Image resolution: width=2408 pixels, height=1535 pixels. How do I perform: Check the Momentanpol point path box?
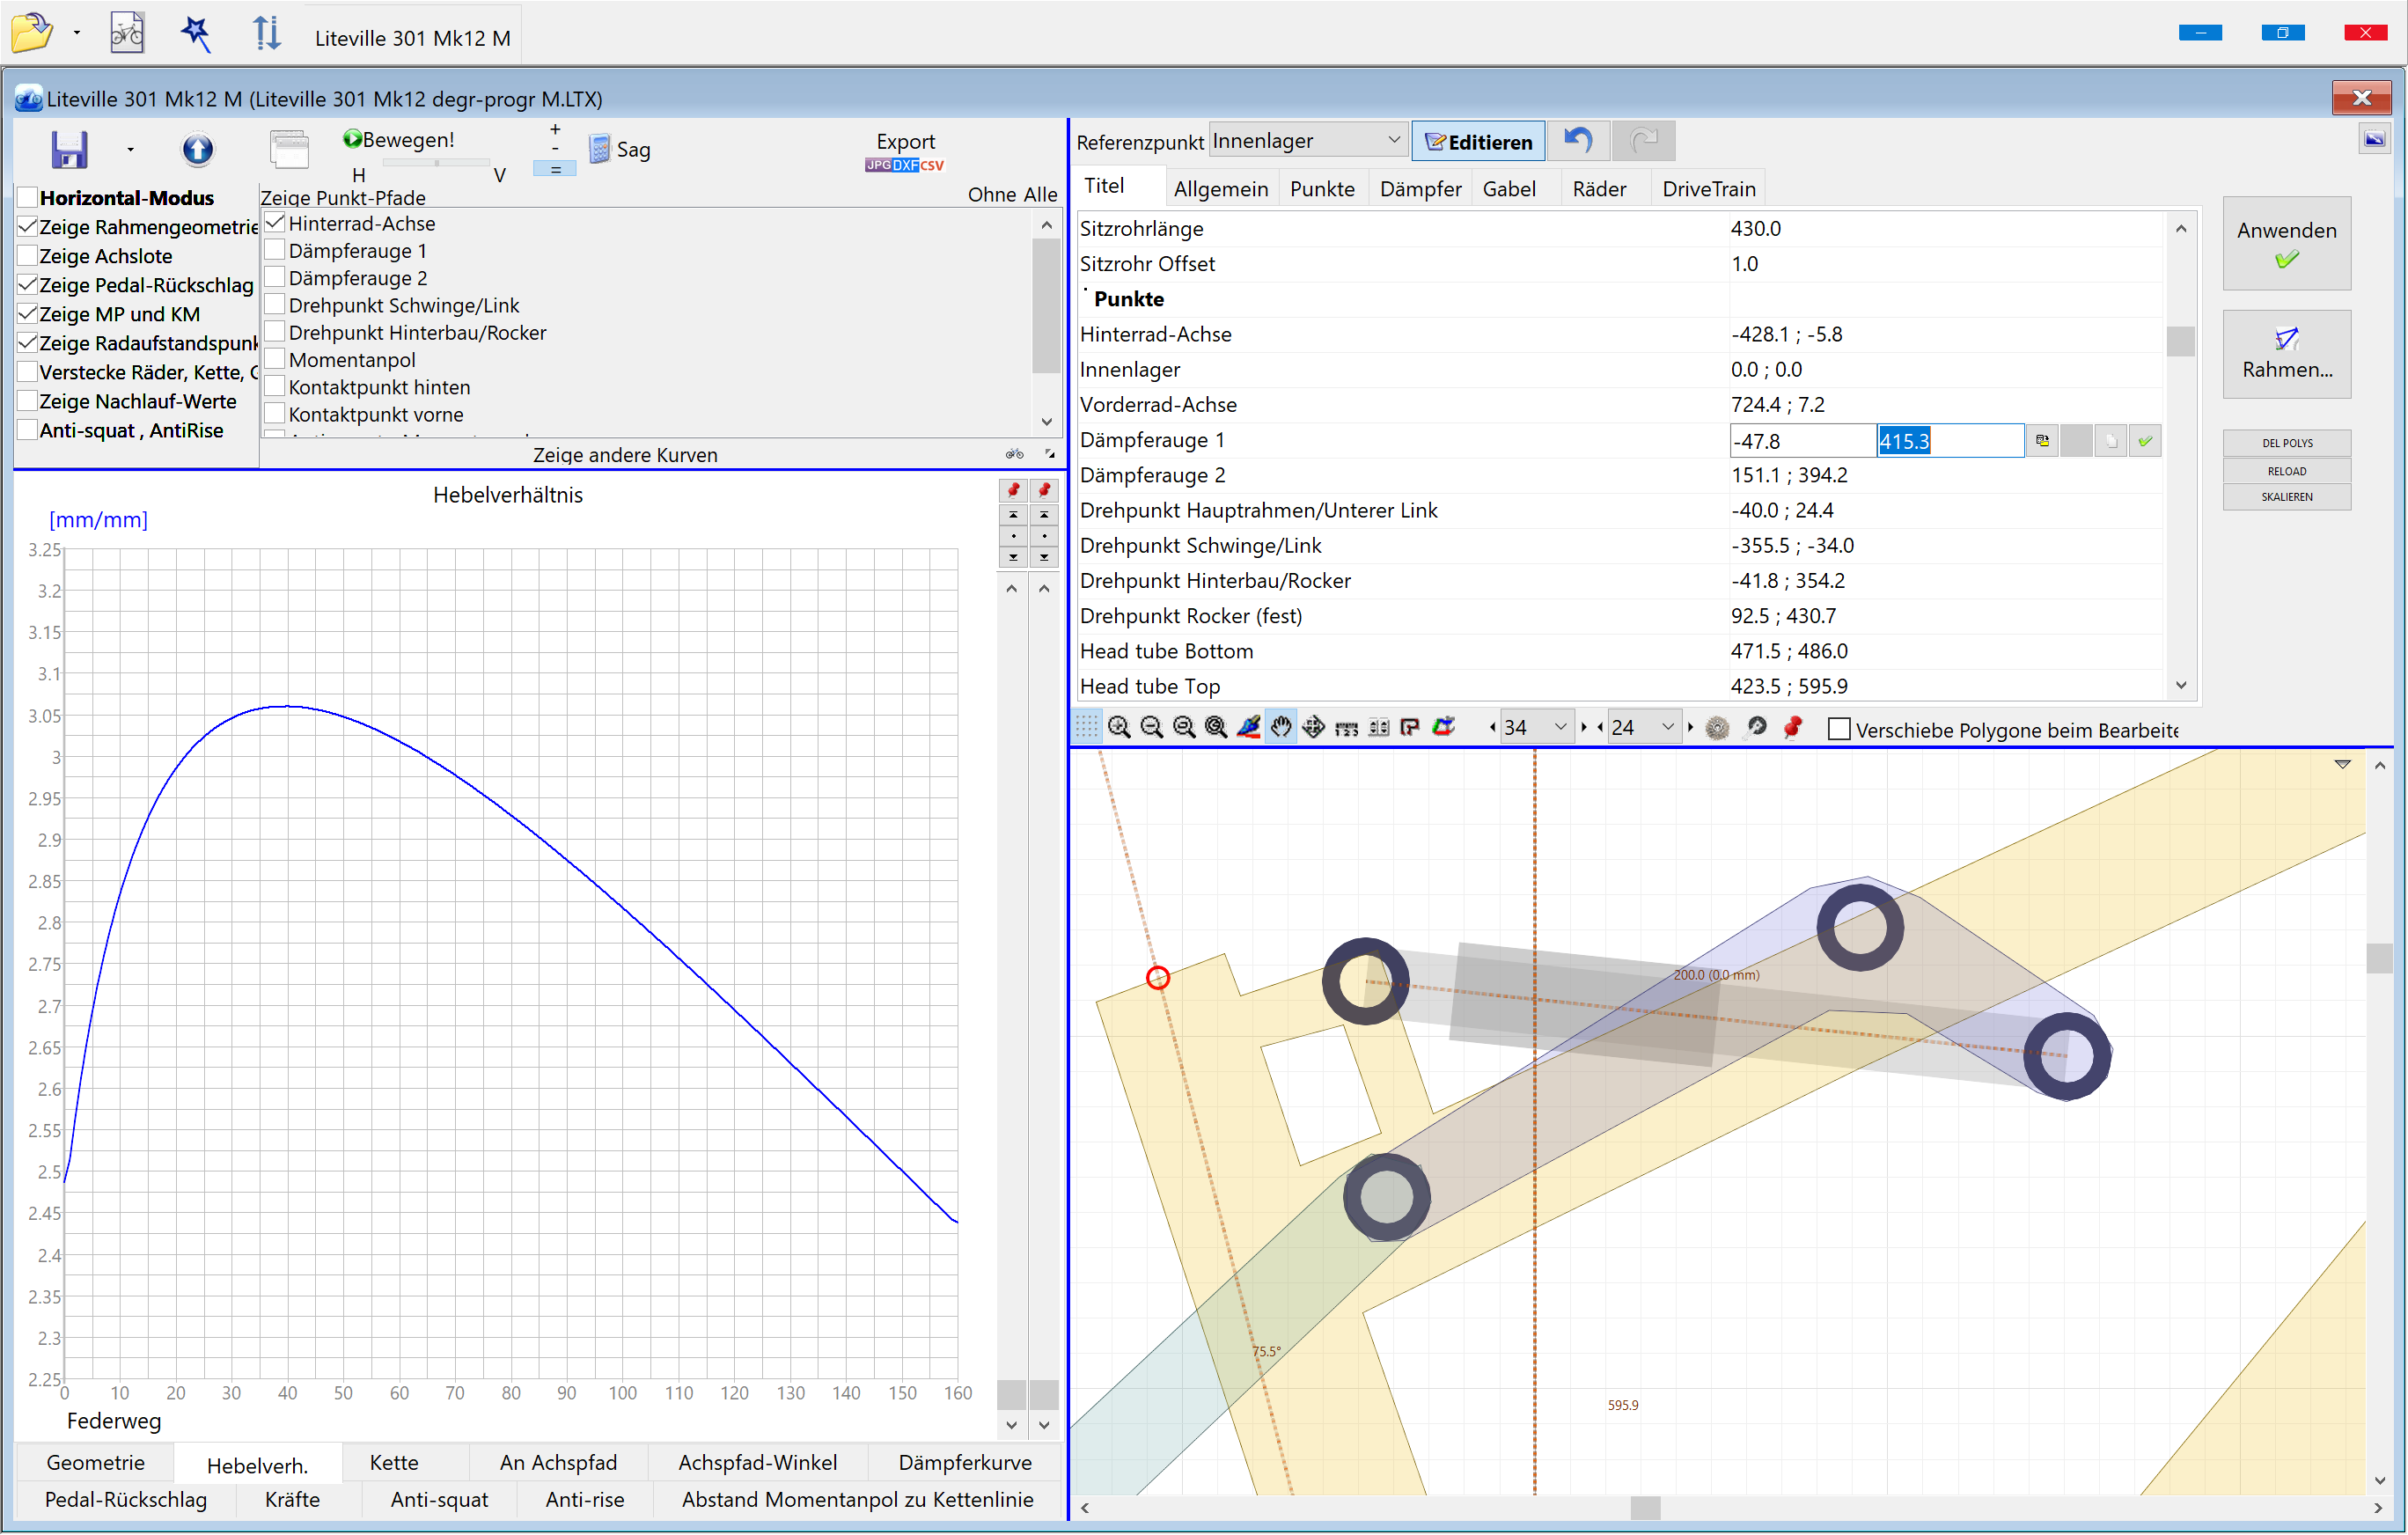(275, 359)
